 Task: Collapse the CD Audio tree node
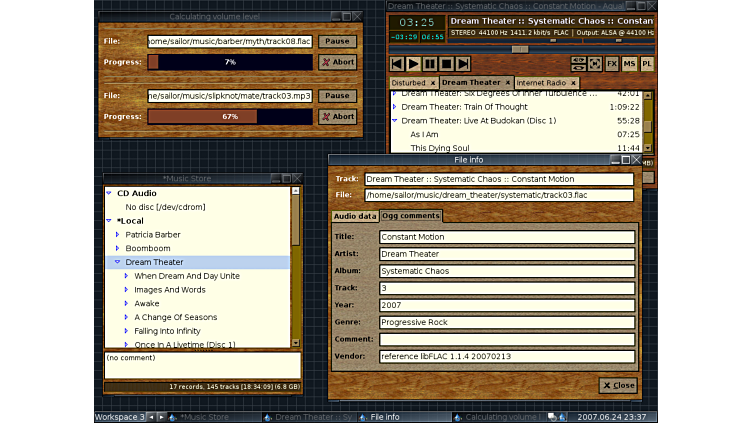[x=109, y=193]
